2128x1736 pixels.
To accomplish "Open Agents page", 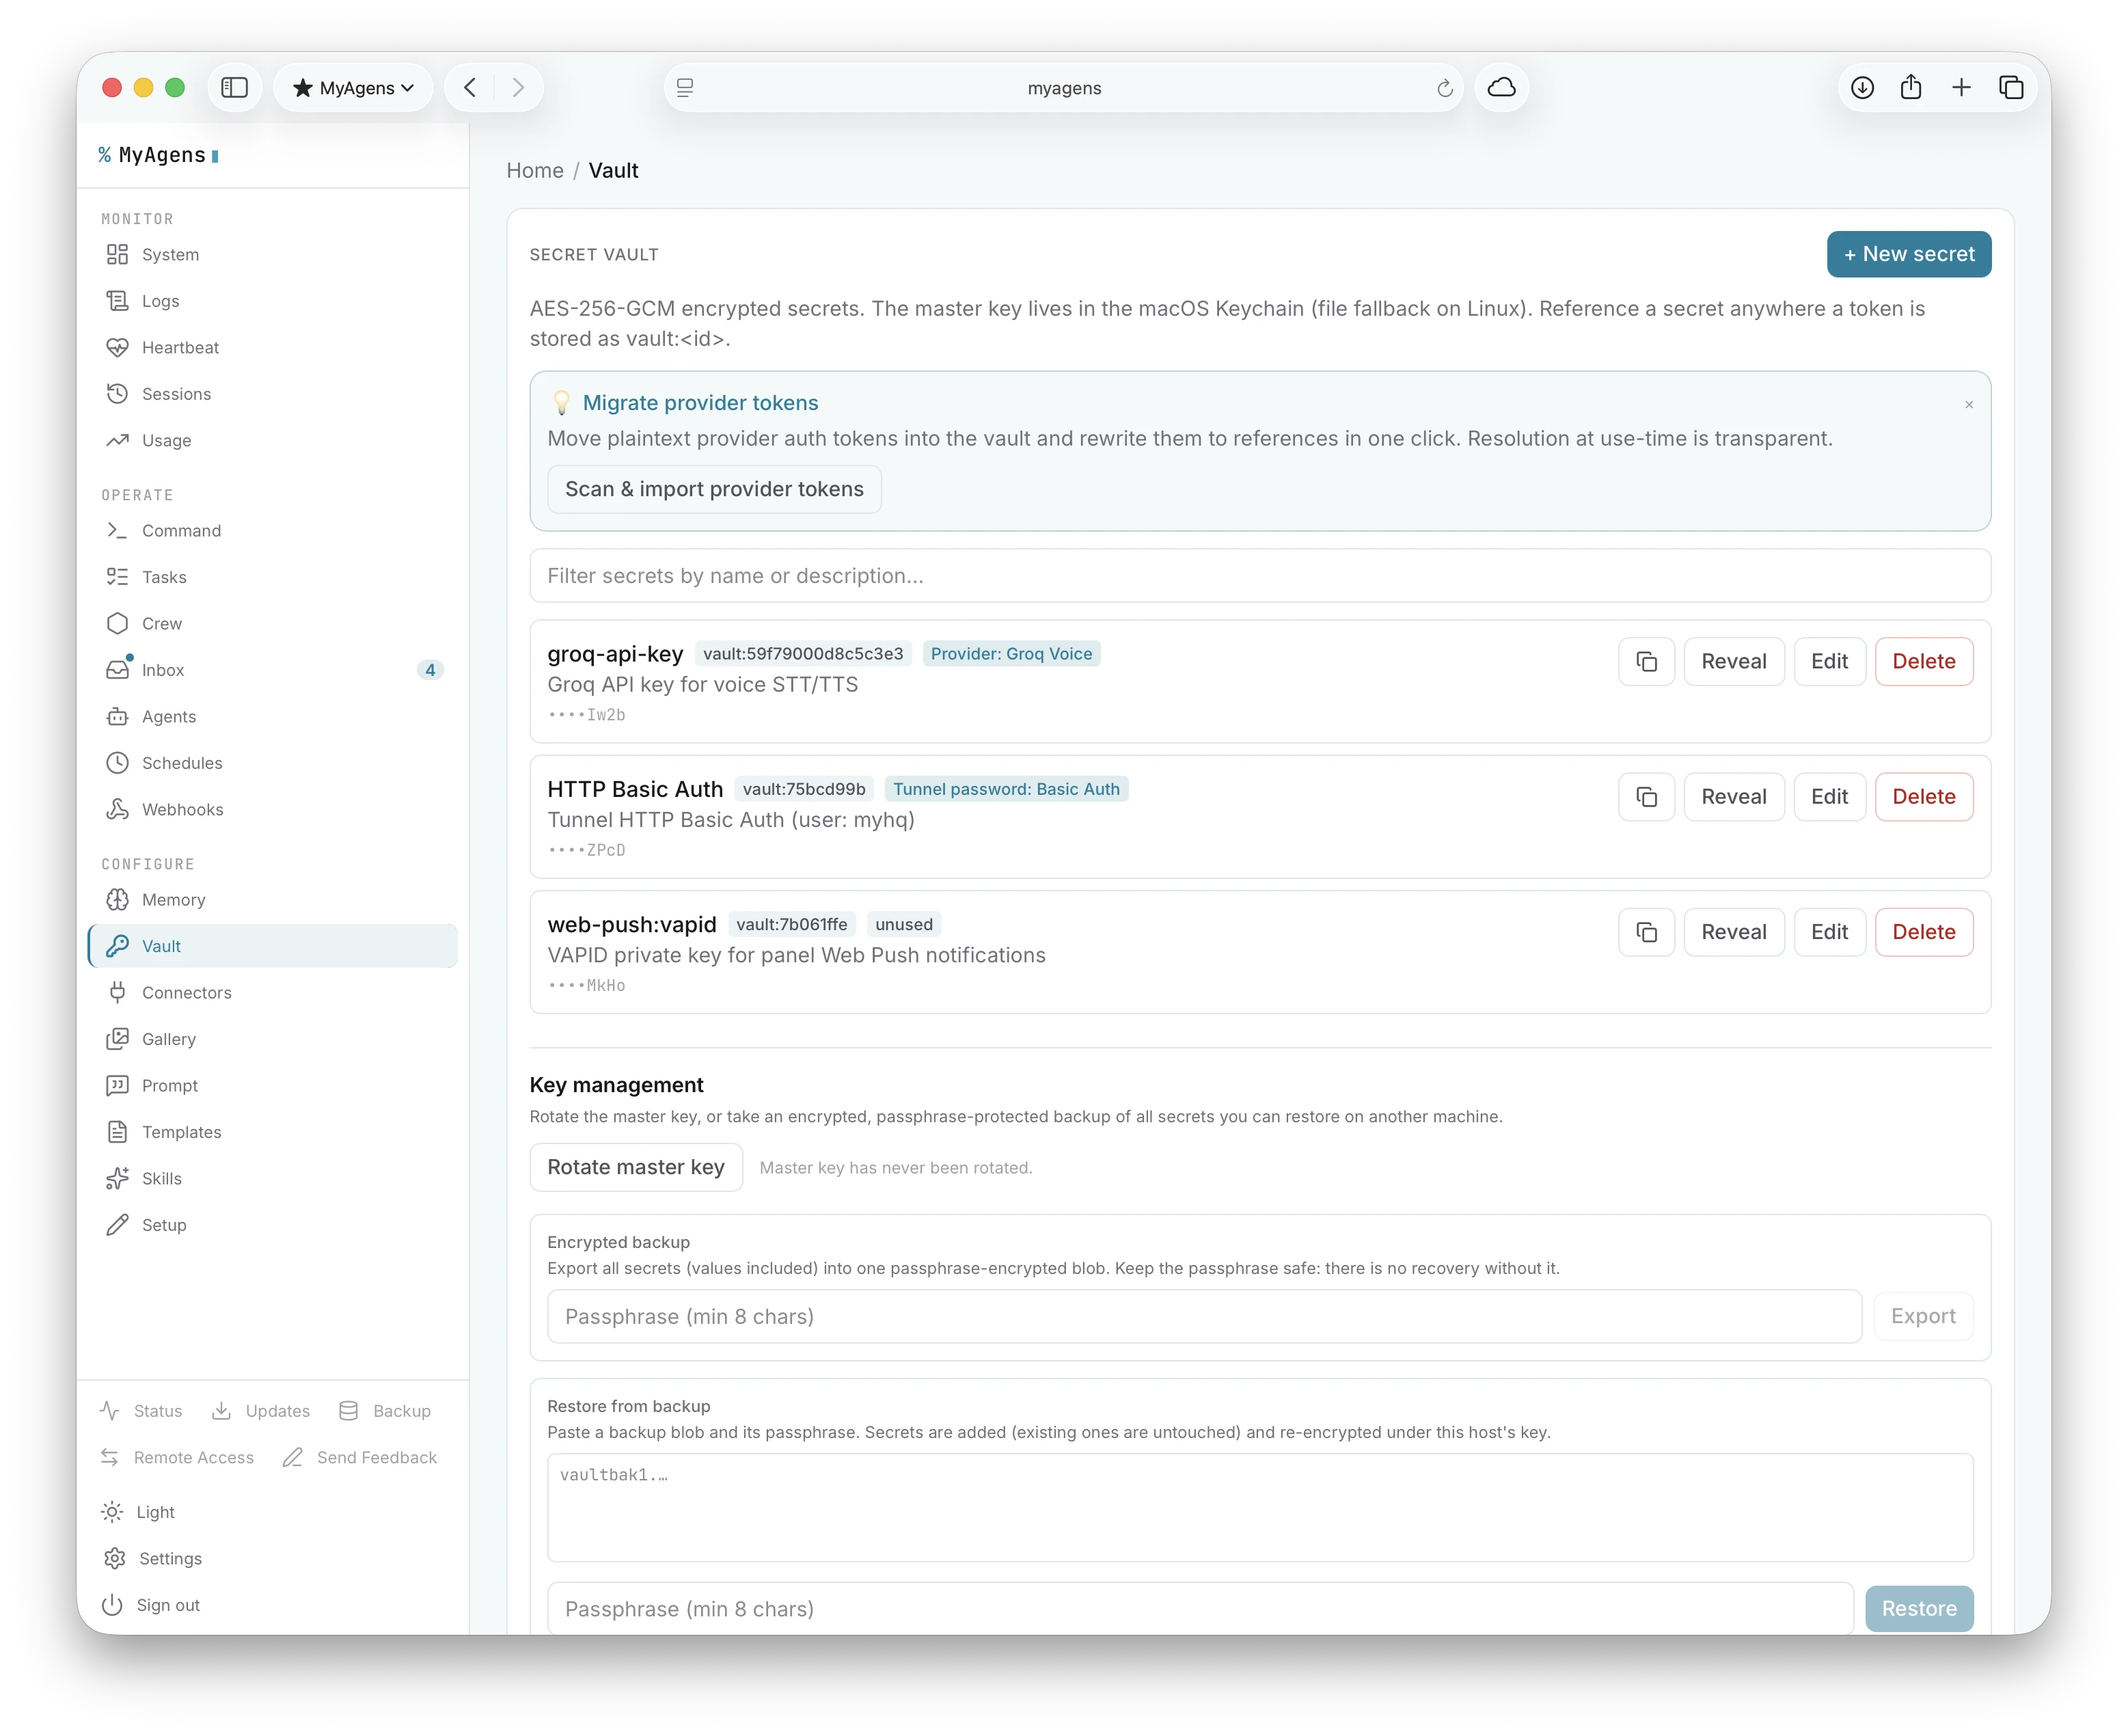I will pyautogui.click(x=272, y=716).
